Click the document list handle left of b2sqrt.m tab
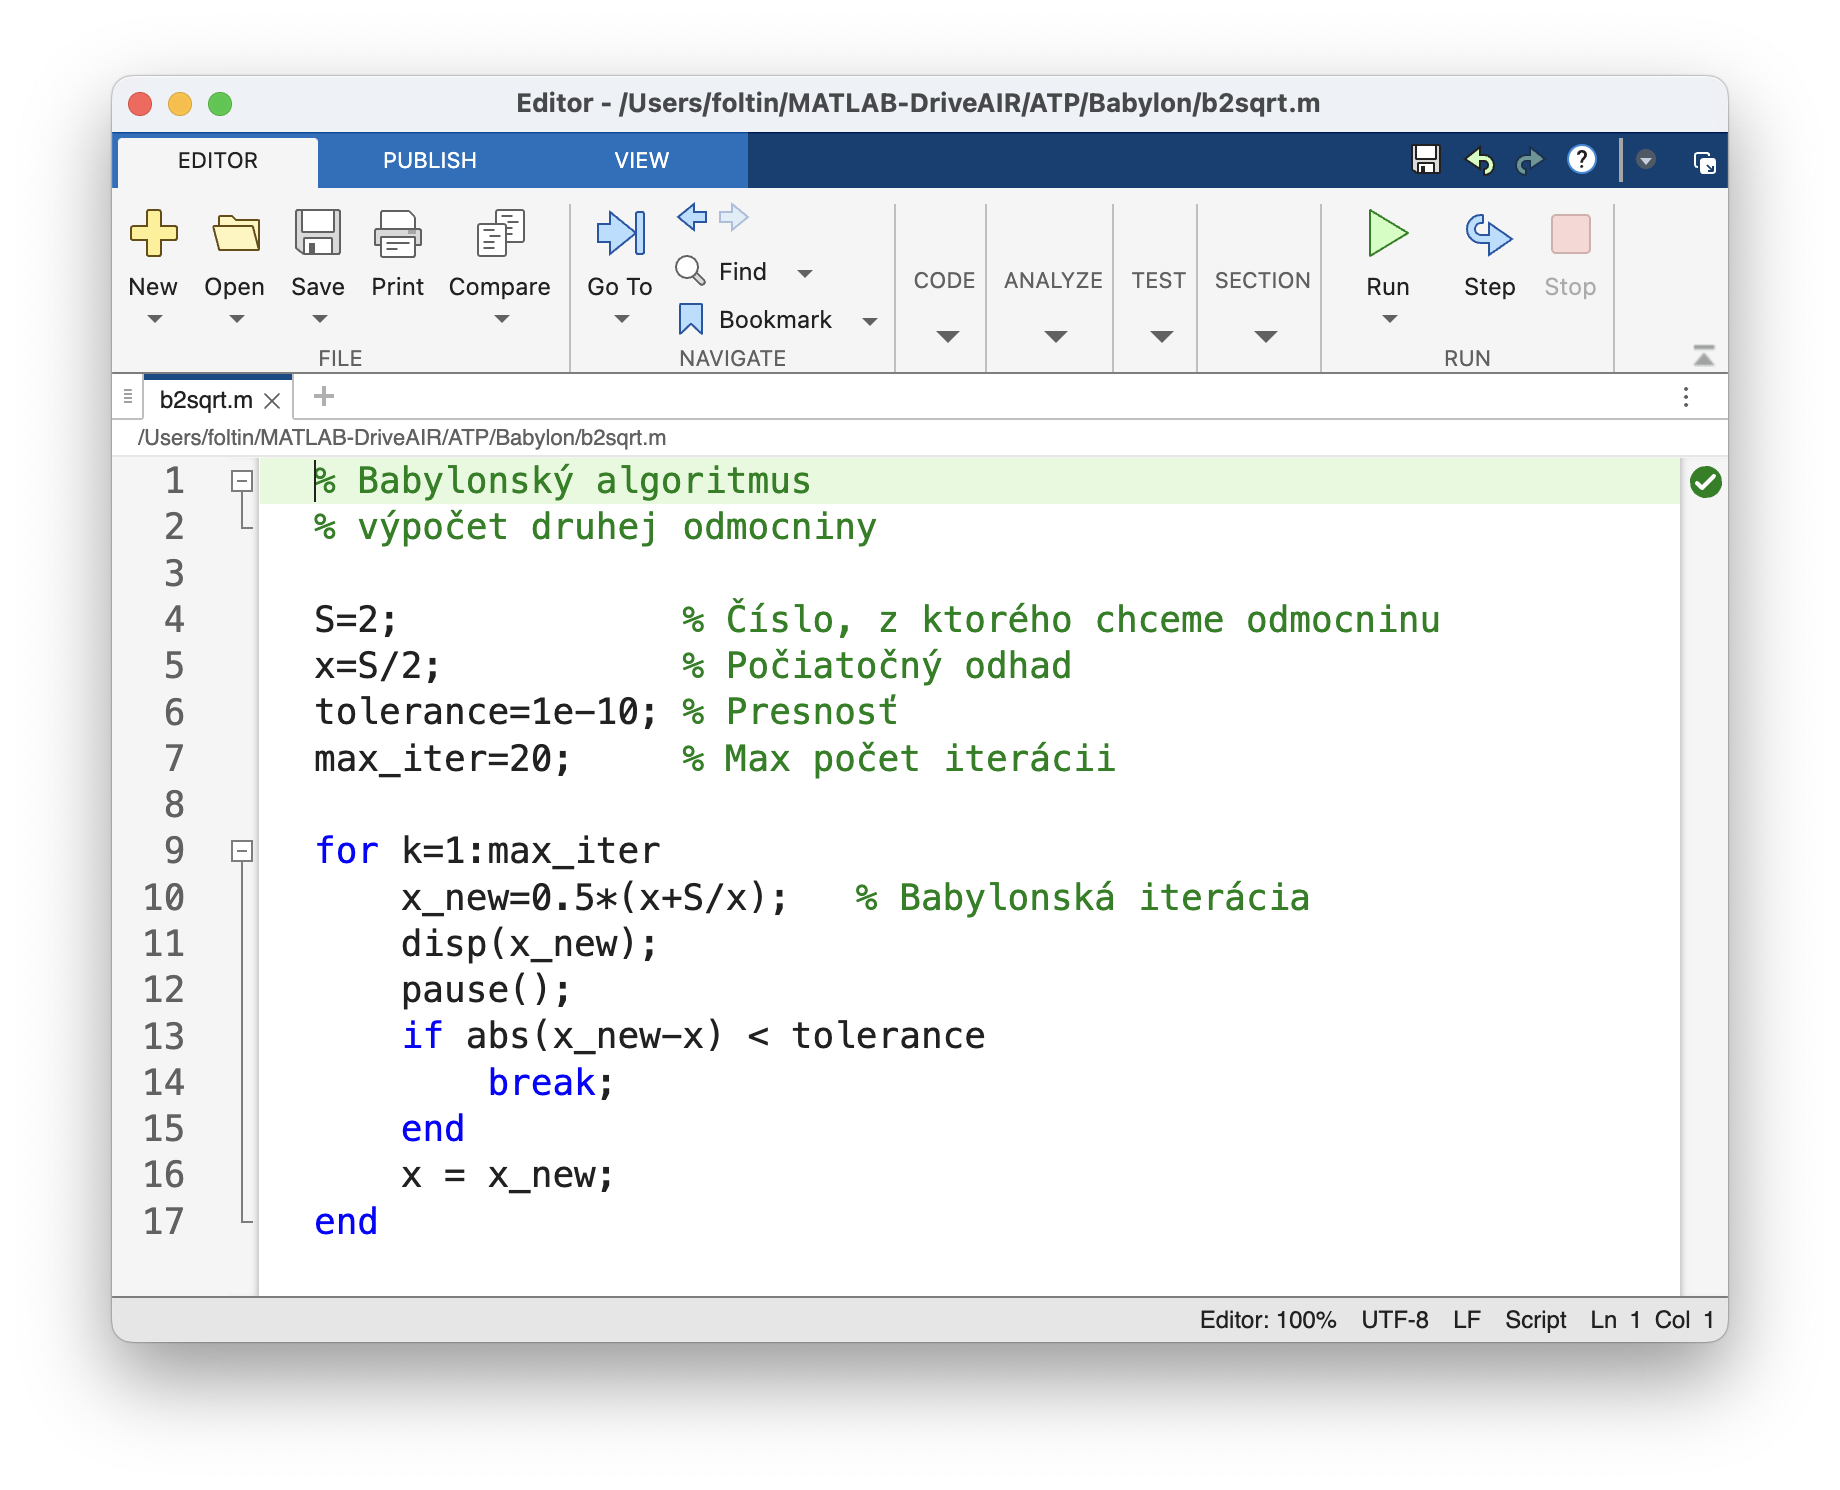Image resolution: width=1840 pixels, height=1490 pixels. click(128, 397)
